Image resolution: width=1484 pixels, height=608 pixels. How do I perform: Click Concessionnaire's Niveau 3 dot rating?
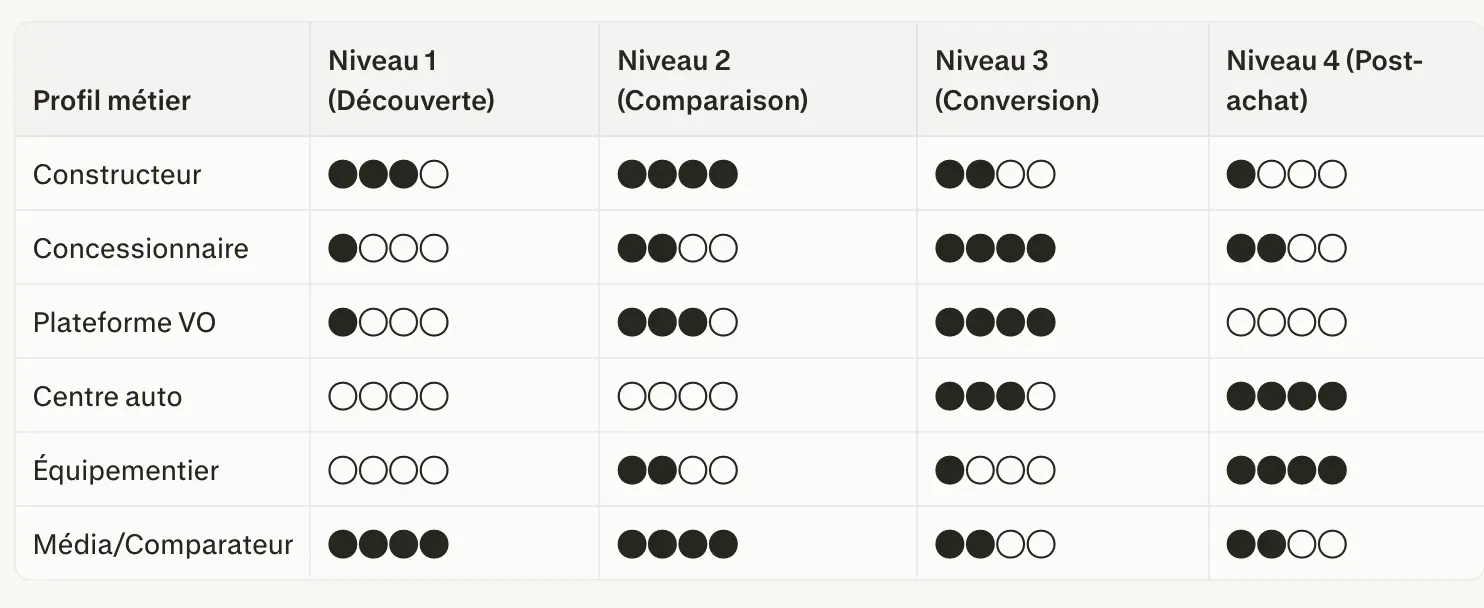[995, 249]
